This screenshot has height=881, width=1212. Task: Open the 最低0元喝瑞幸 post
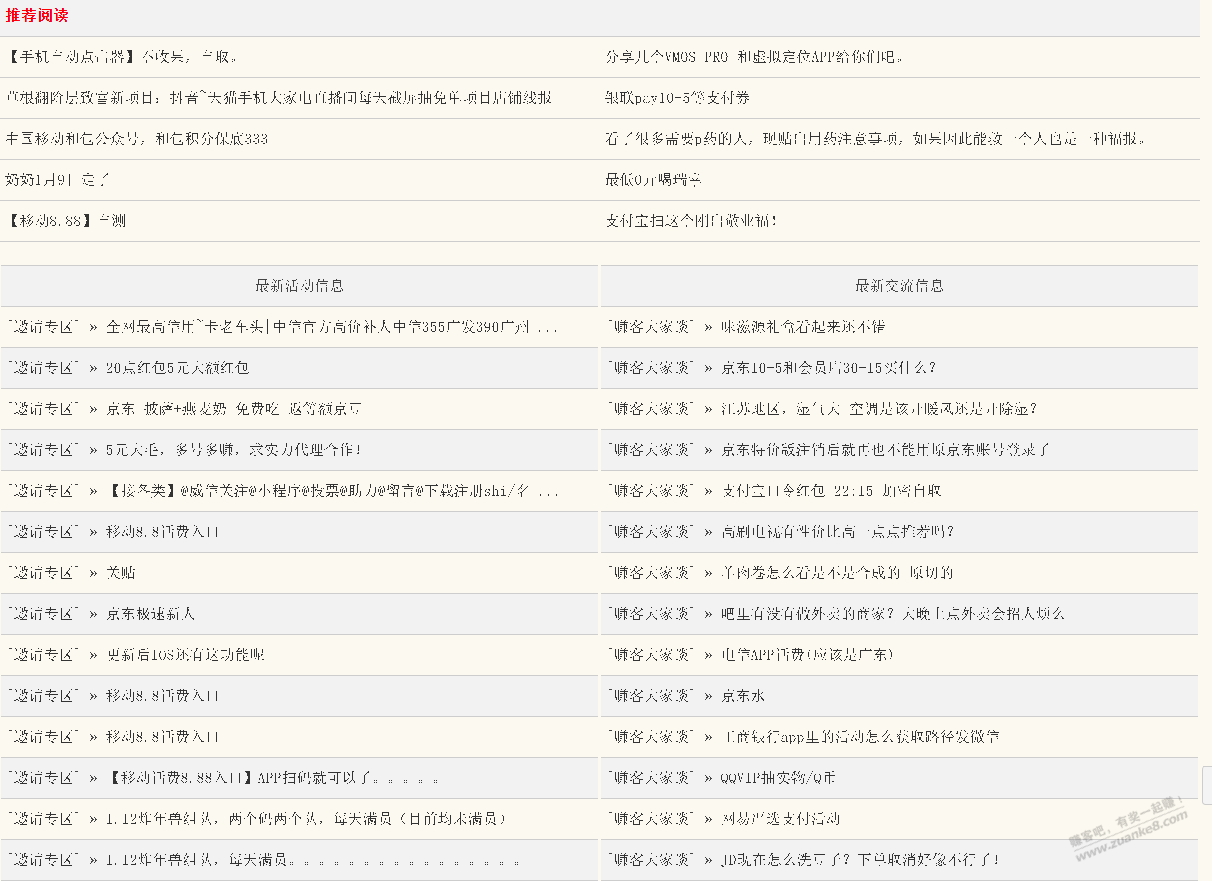point(653,180)
